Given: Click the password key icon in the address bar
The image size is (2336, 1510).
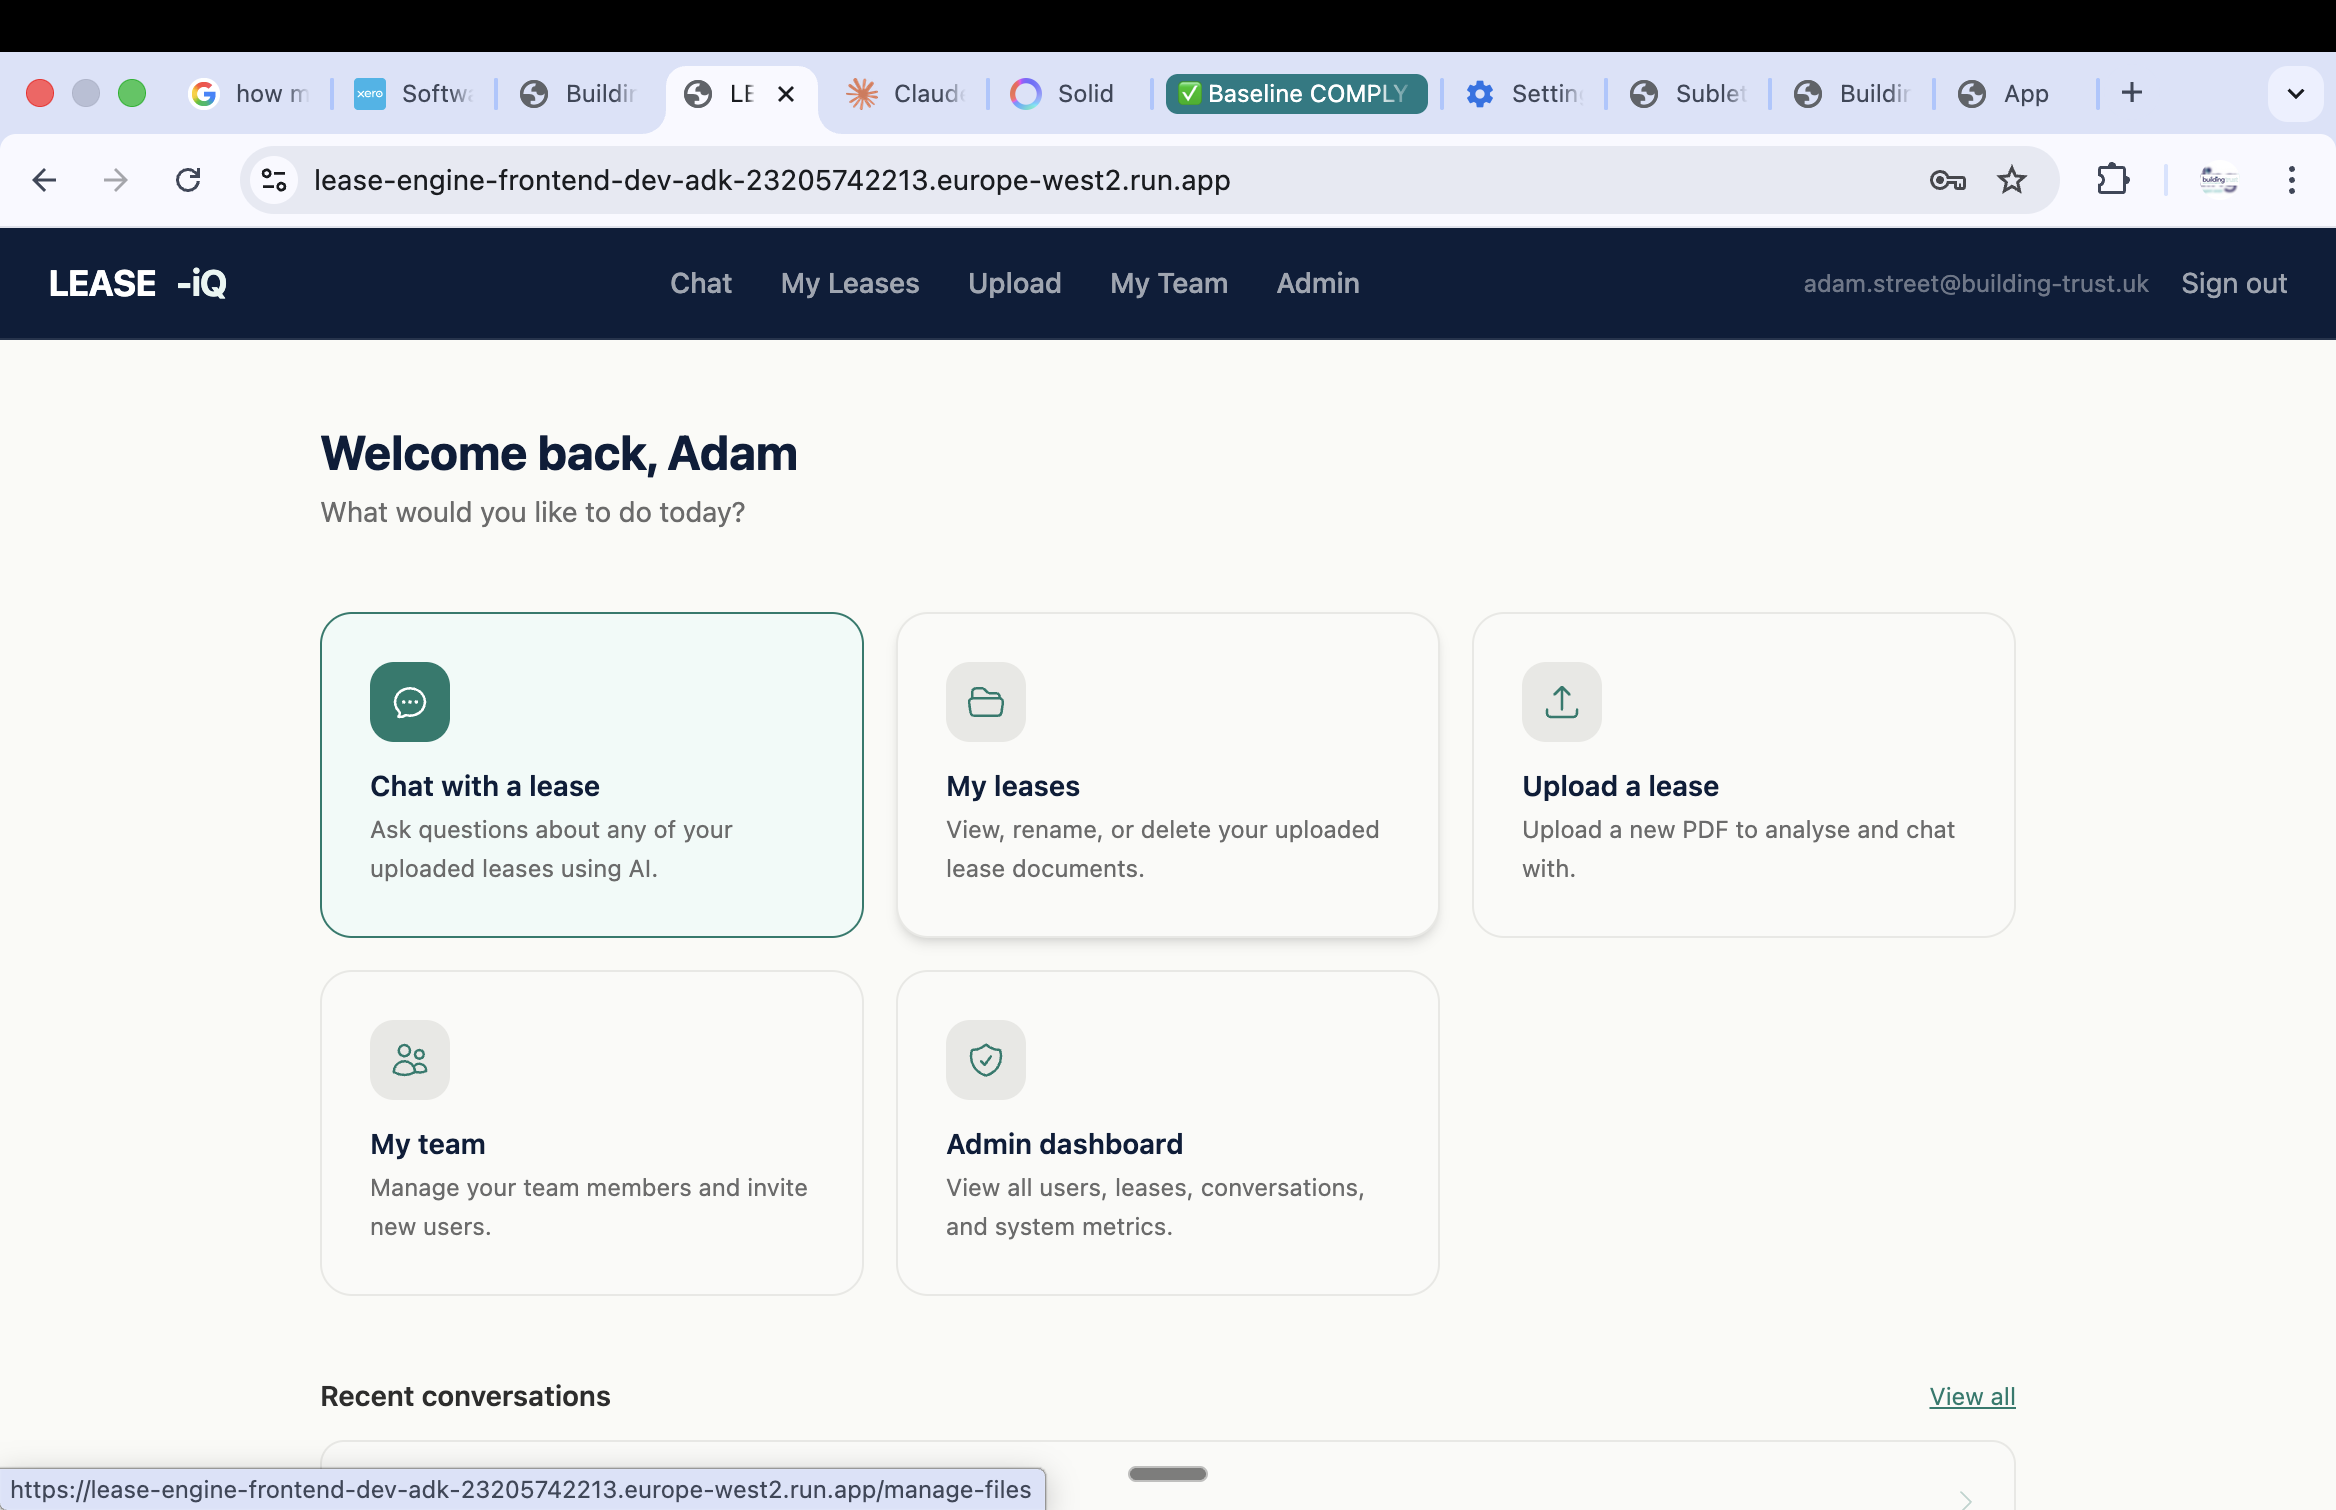Looking at the screenshot, I should pos(1946,180).
